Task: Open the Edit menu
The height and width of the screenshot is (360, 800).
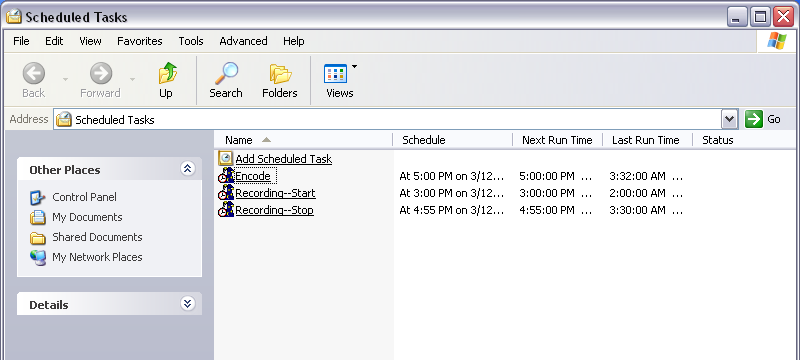Action: (x=54, y=41)
